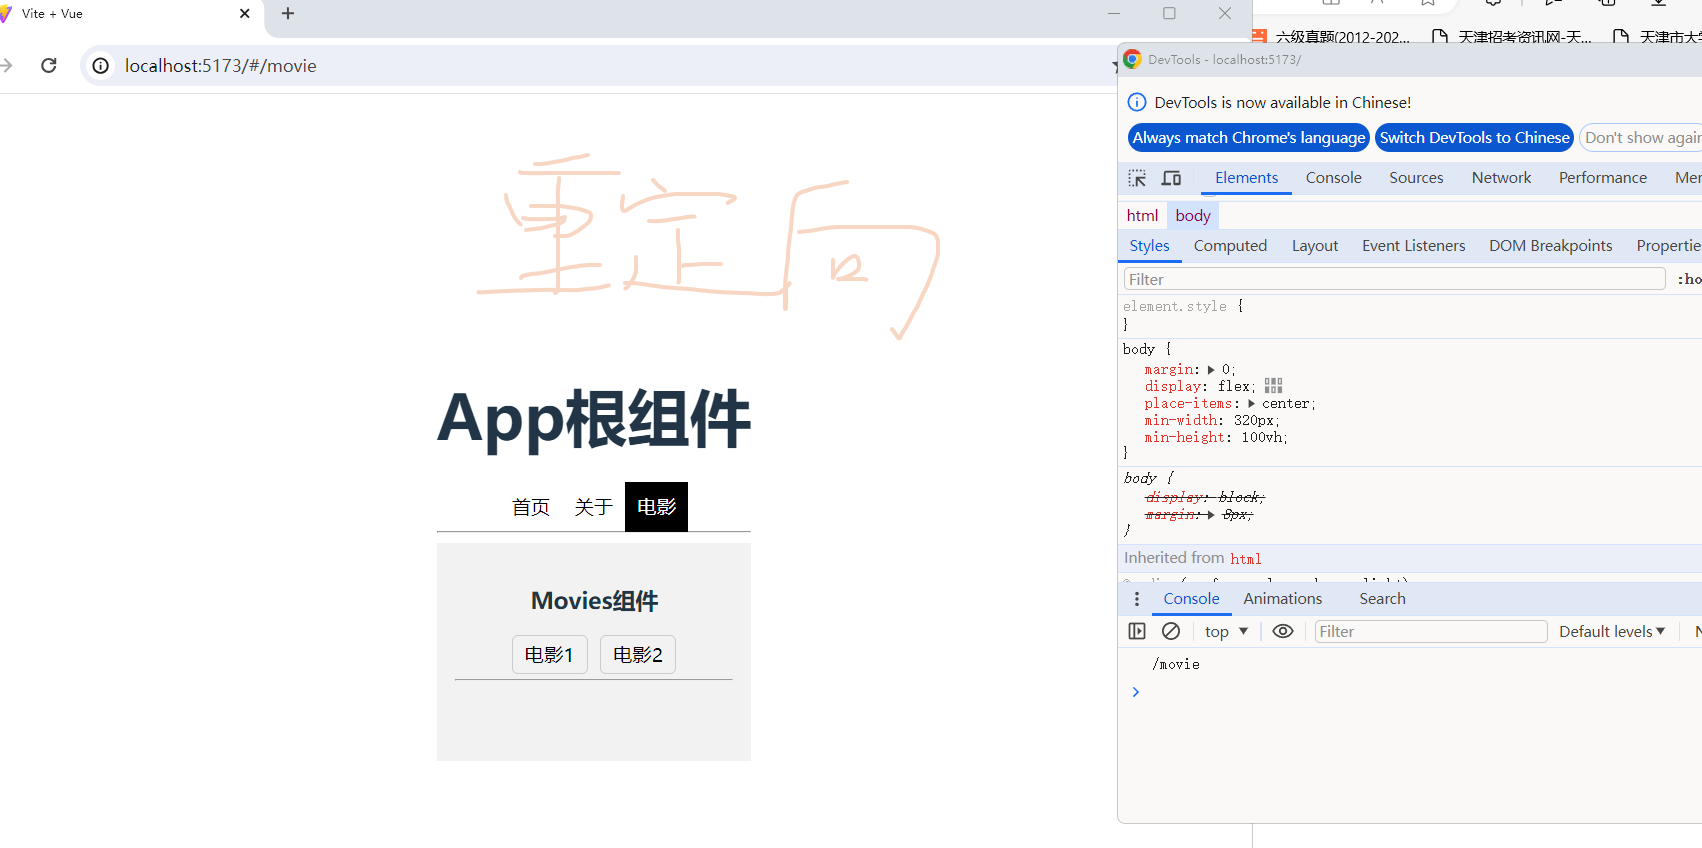The image size is (1702, 848).
Task: Select the Animations drawer tab
Action: pos(1282,599)
